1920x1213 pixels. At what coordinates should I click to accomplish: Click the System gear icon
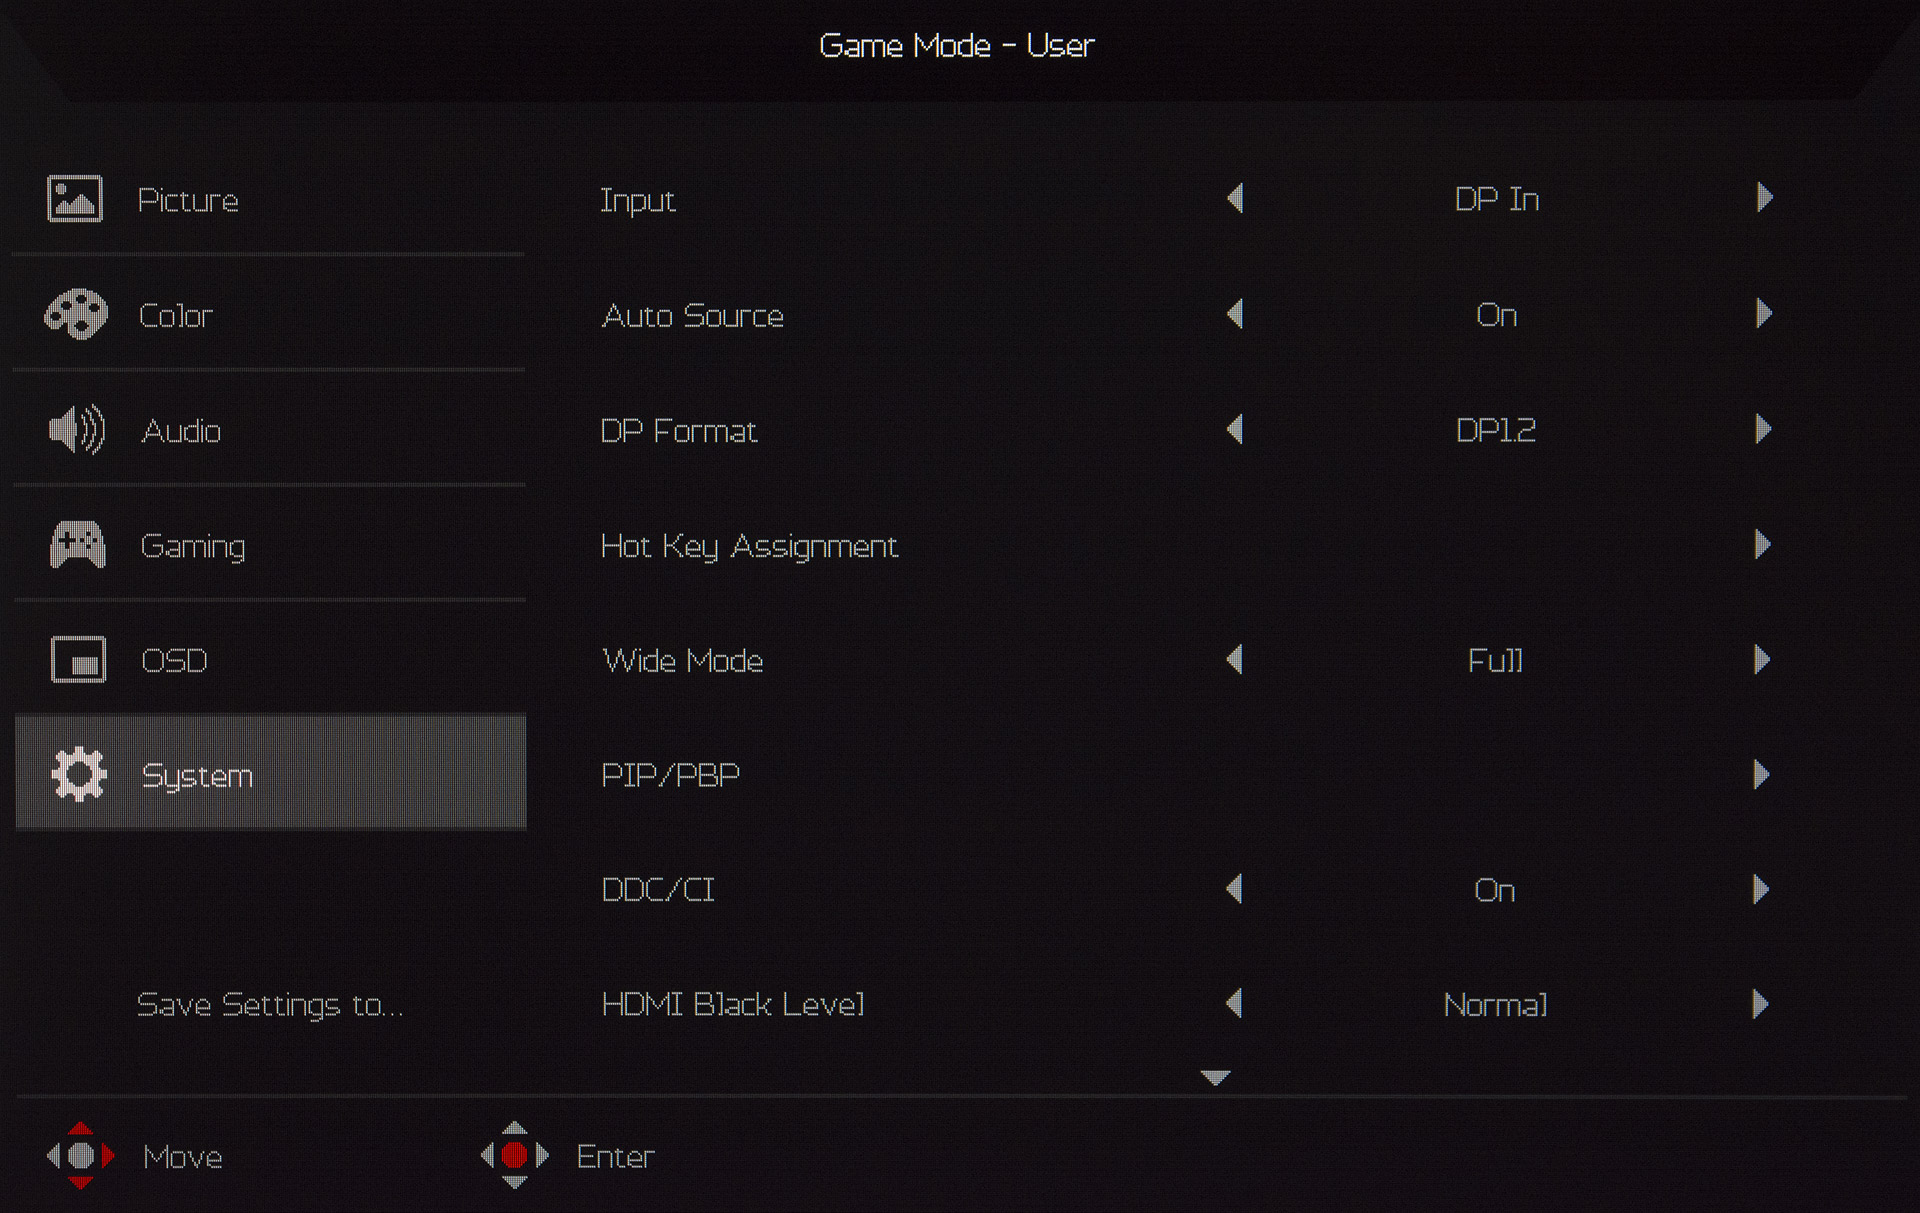point(78,774)
